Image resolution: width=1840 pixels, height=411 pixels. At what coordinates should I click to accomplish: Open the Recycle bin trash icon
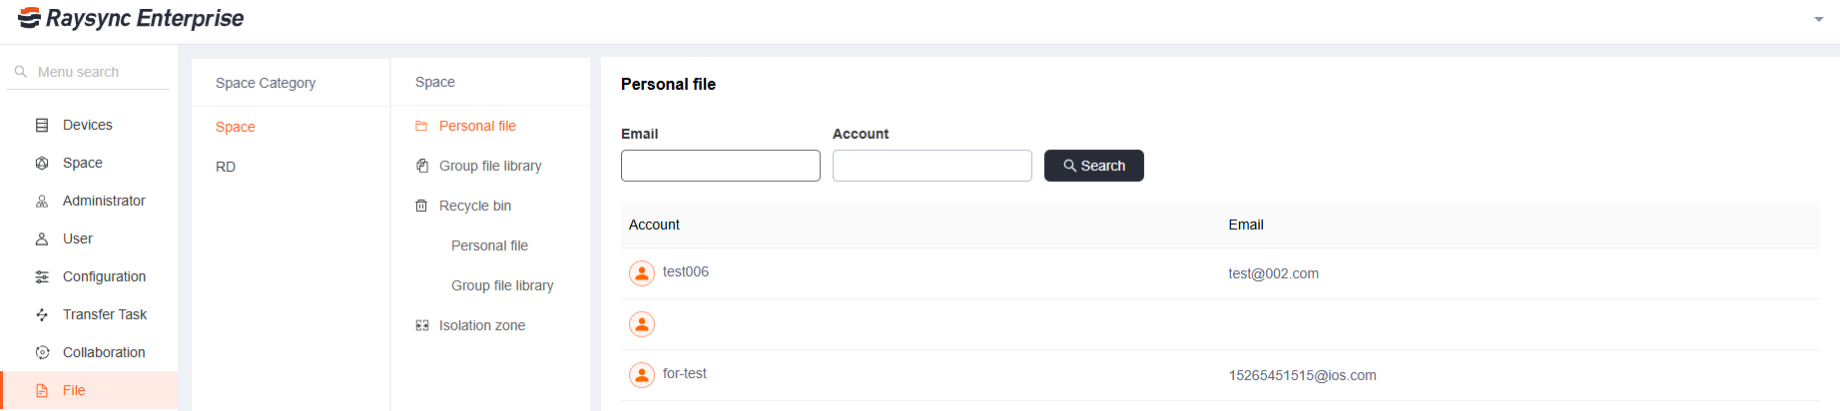point(422,206)
